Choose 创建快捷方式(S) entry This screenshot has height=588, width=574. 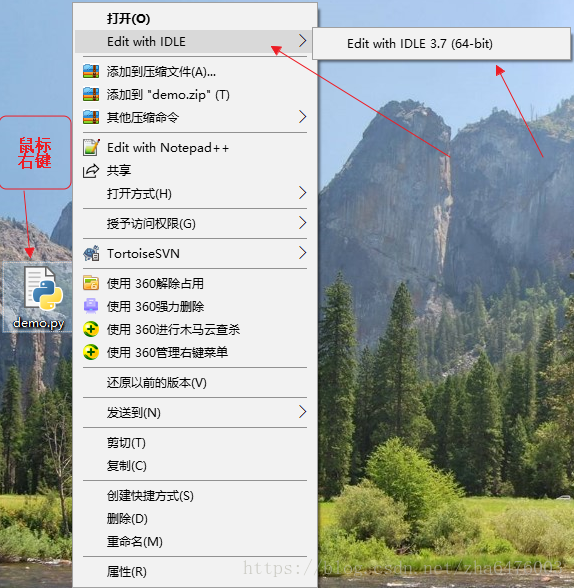pyautogui.click(x=195, y=496)
